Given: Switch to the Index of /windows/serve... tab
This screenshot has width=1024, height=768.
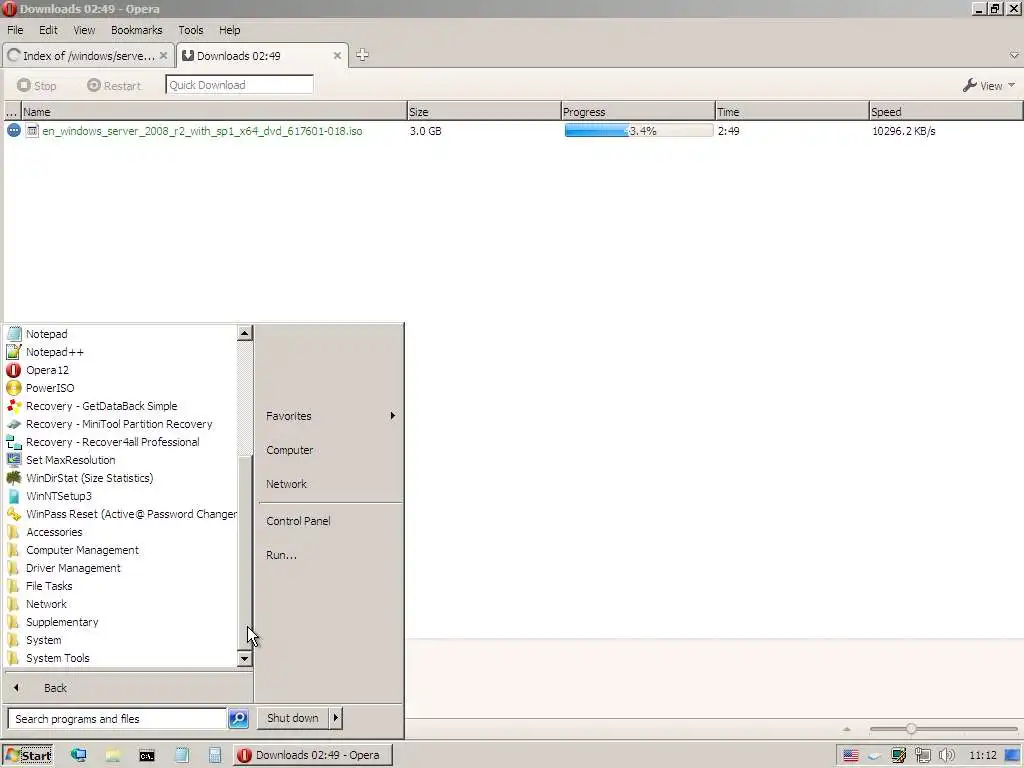Looking at the screenshot, I should [x=88, y=56].
